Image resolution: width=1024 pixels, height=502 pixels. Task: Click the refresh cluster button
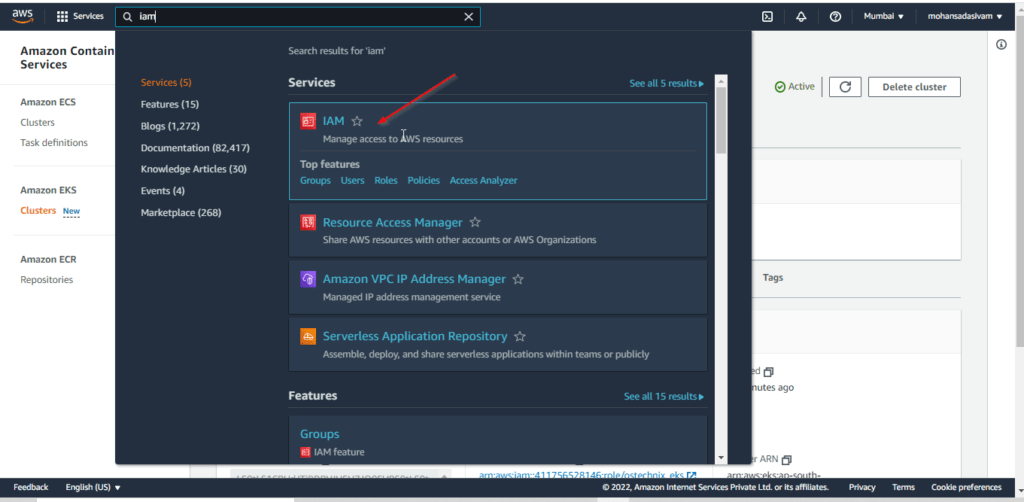(x=845, y=87)
